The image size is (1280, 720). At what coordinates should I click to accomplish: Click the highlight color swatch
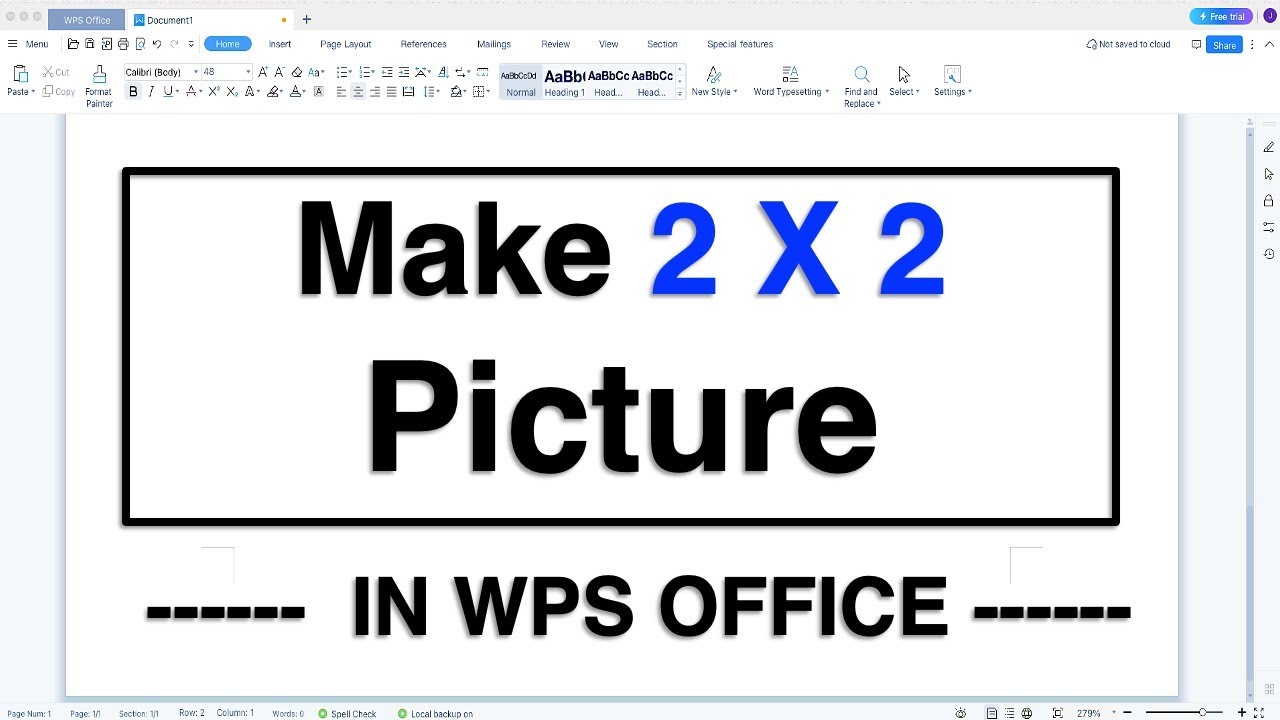273,91
